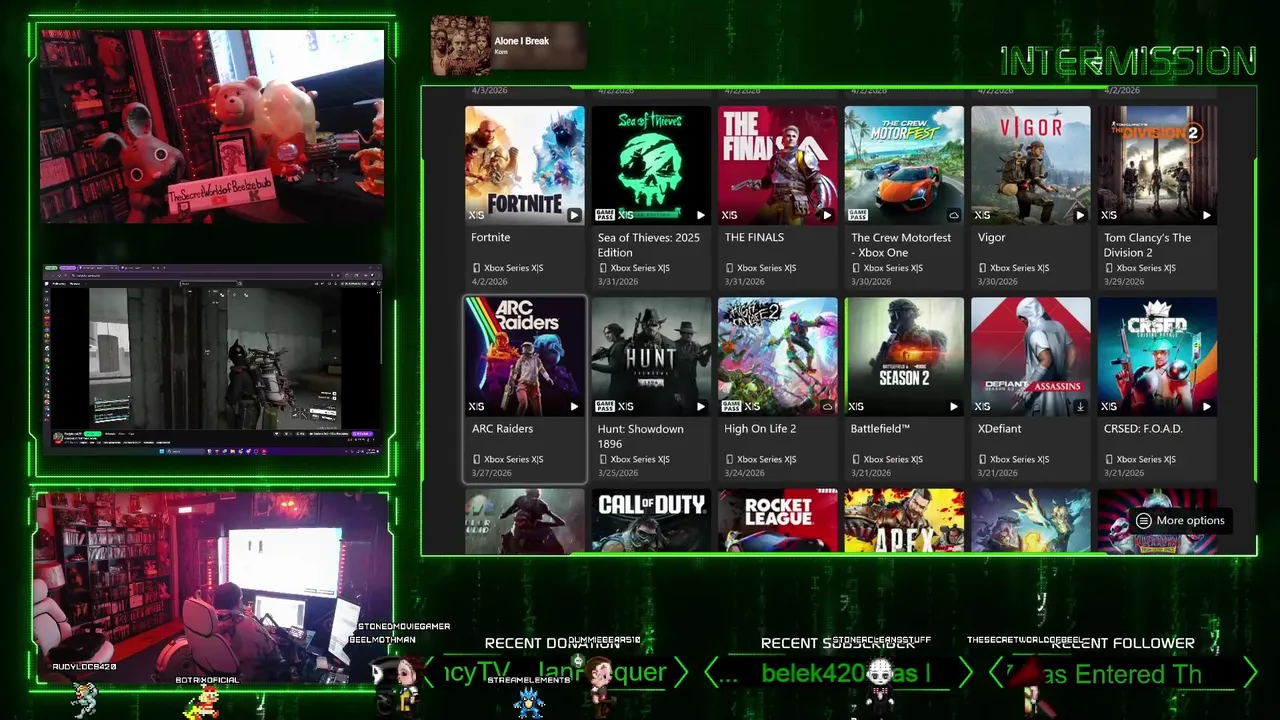This screenshot has width=1280, height=720.
Task: Open the Rocket League cover tile
Action: tap(778, 521)
